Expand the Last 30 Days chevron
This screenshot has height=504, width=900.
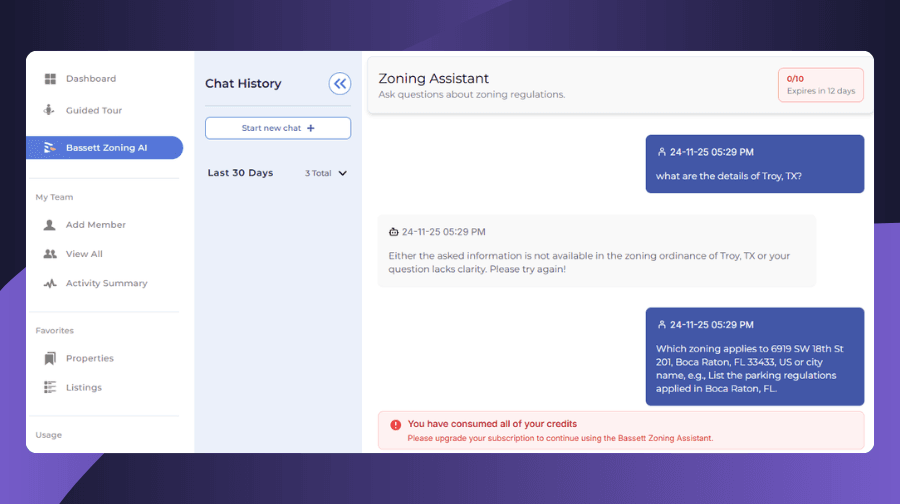343,173
